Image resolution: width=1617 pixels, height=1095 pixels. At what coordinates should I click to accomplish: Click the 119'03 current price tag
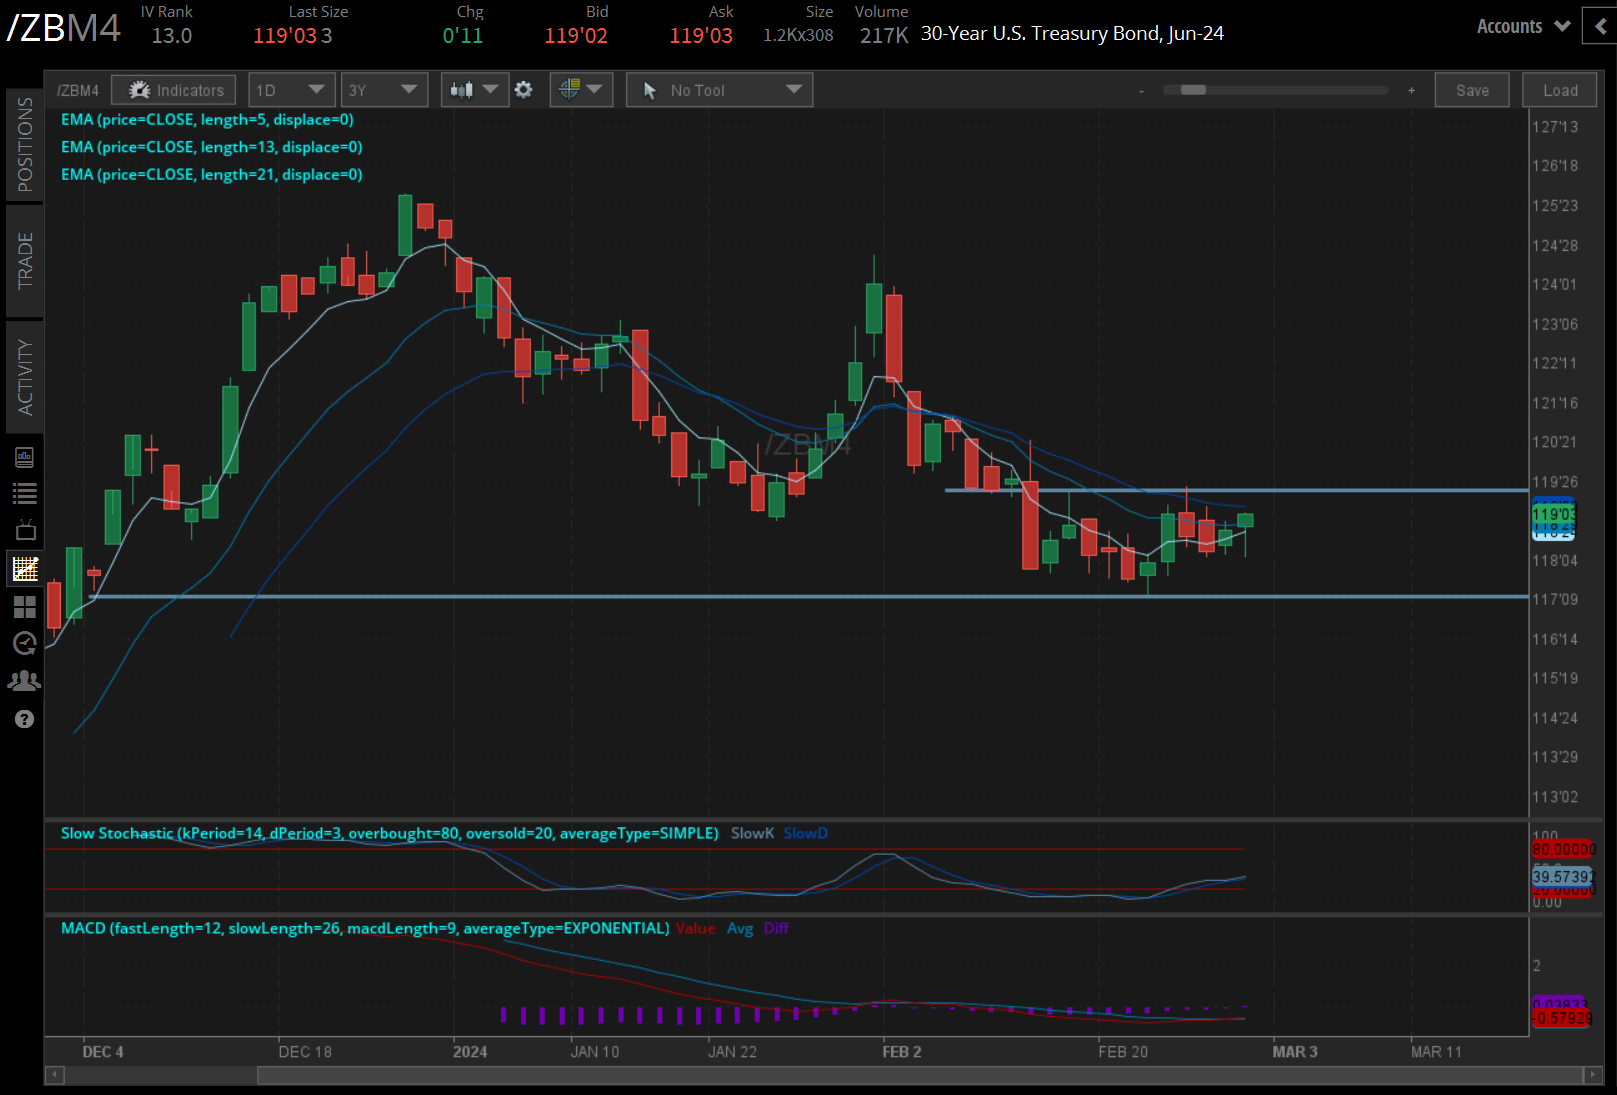point(1553,514)
